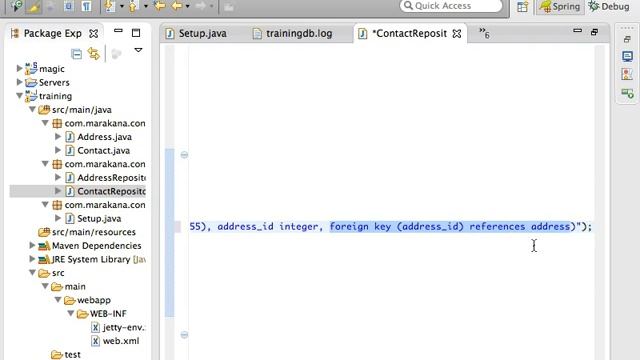Screen dimensions: 640x360
Task: Switch to the Debug perspective
Action: (x=609, y=7)
